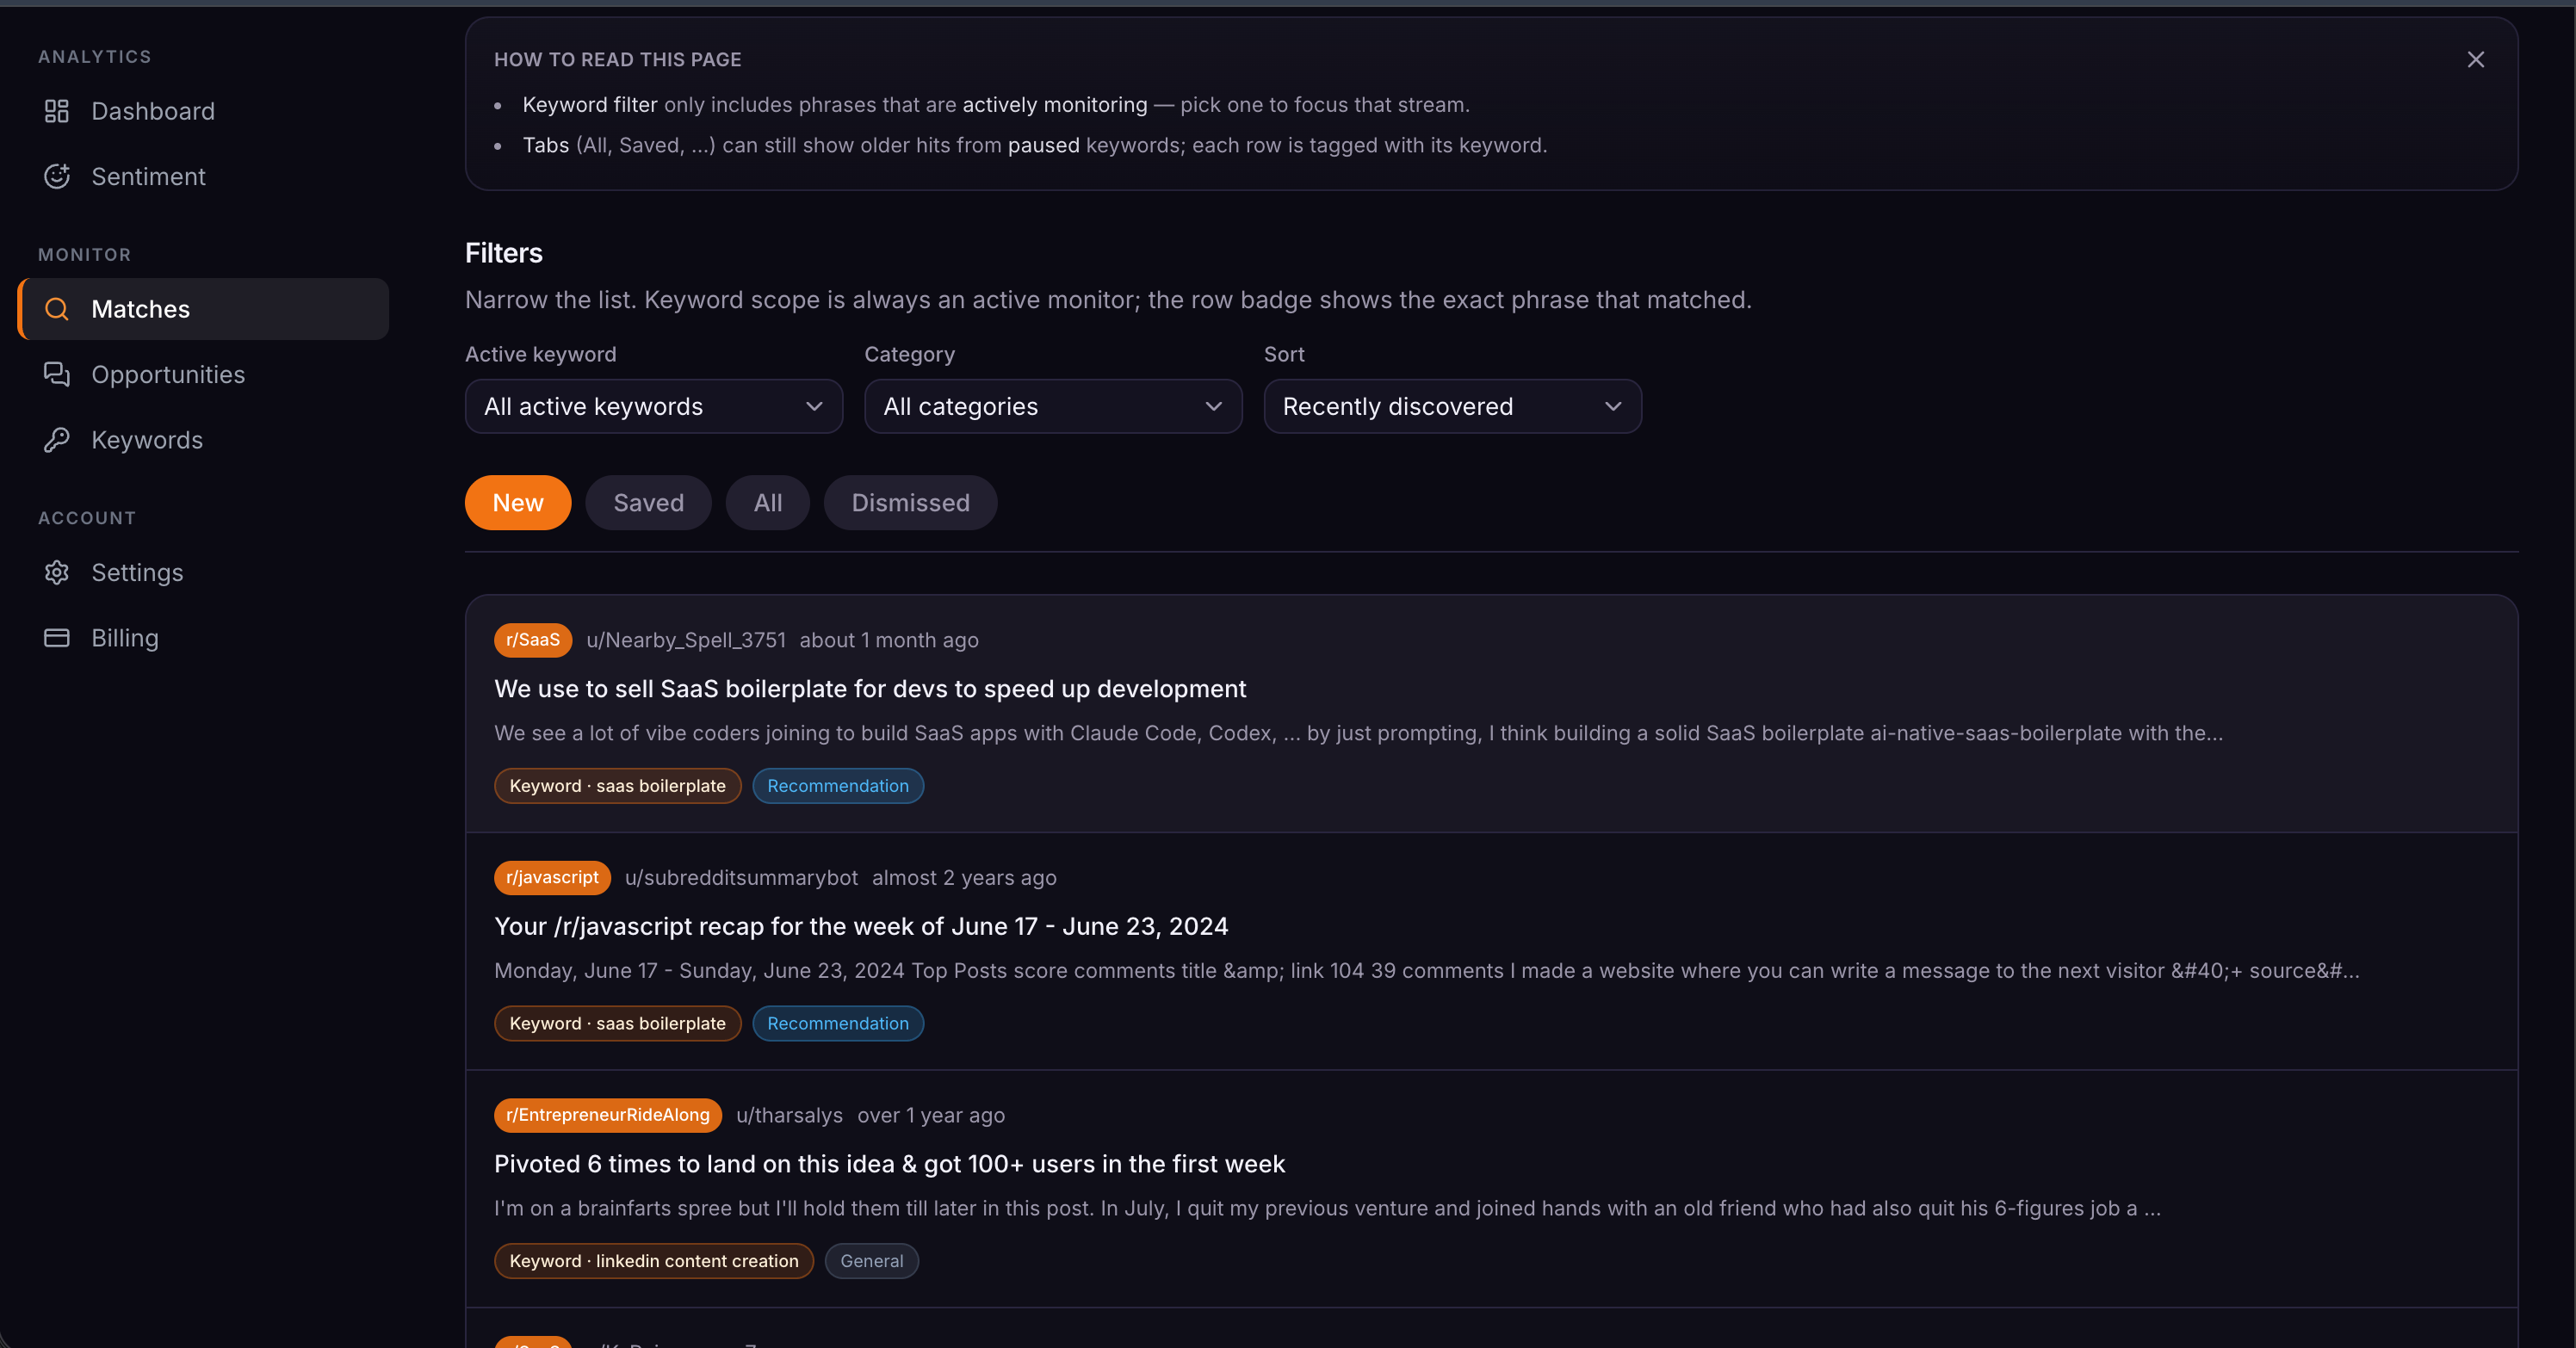Click the r/SaaS badge on the boilerplate post
The height and width of the screenshot is (1348, 2576).
533,640
